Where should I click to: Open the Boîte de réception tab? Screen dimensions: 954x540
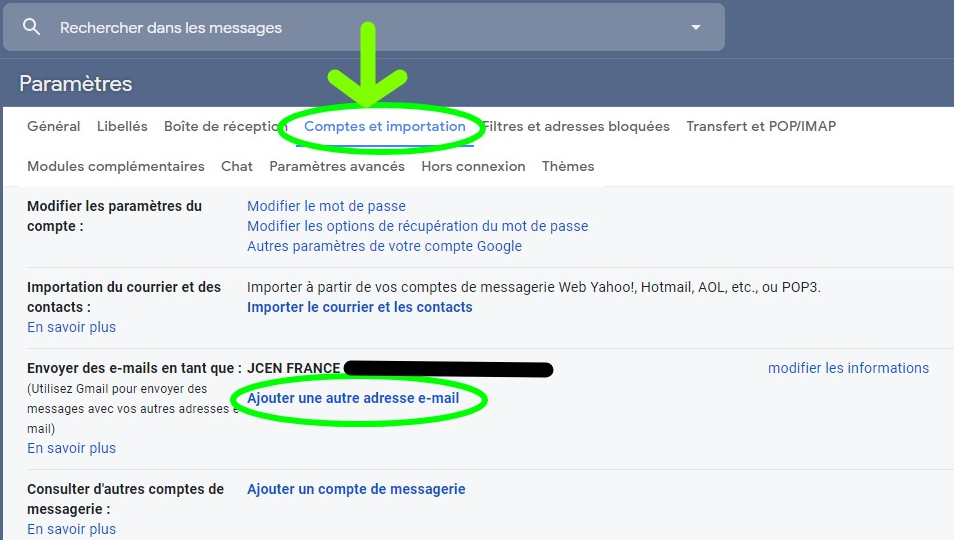[225, 126]
